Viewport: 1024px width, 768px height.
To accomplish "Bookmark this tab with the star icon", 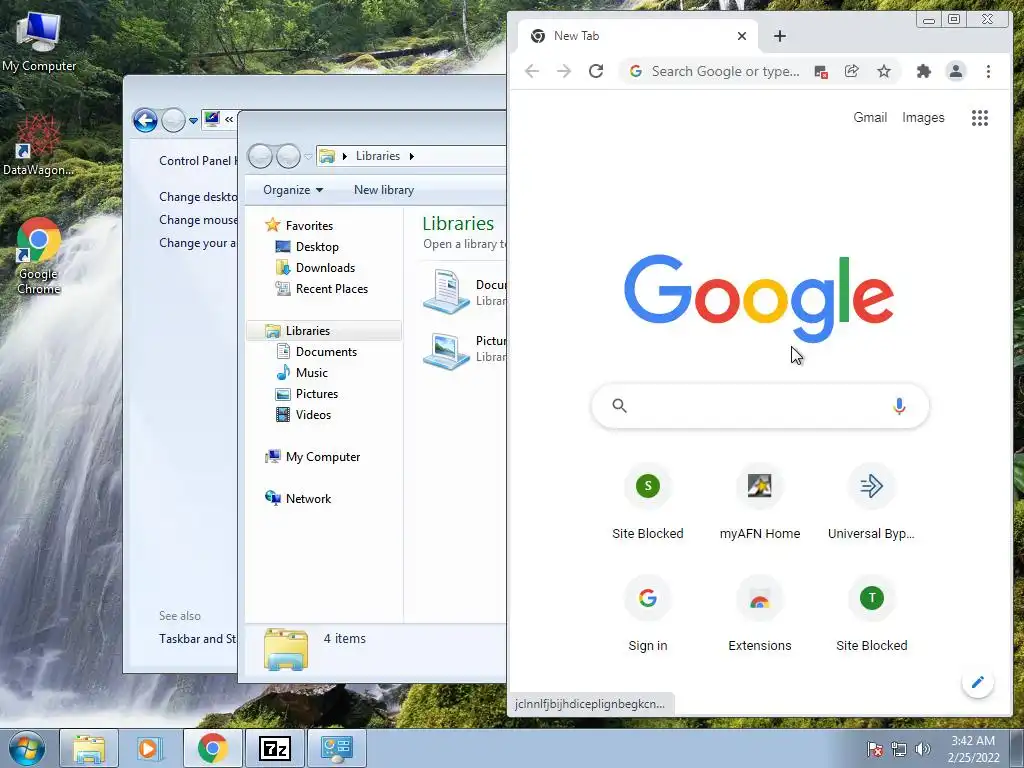I will point(884,71).
